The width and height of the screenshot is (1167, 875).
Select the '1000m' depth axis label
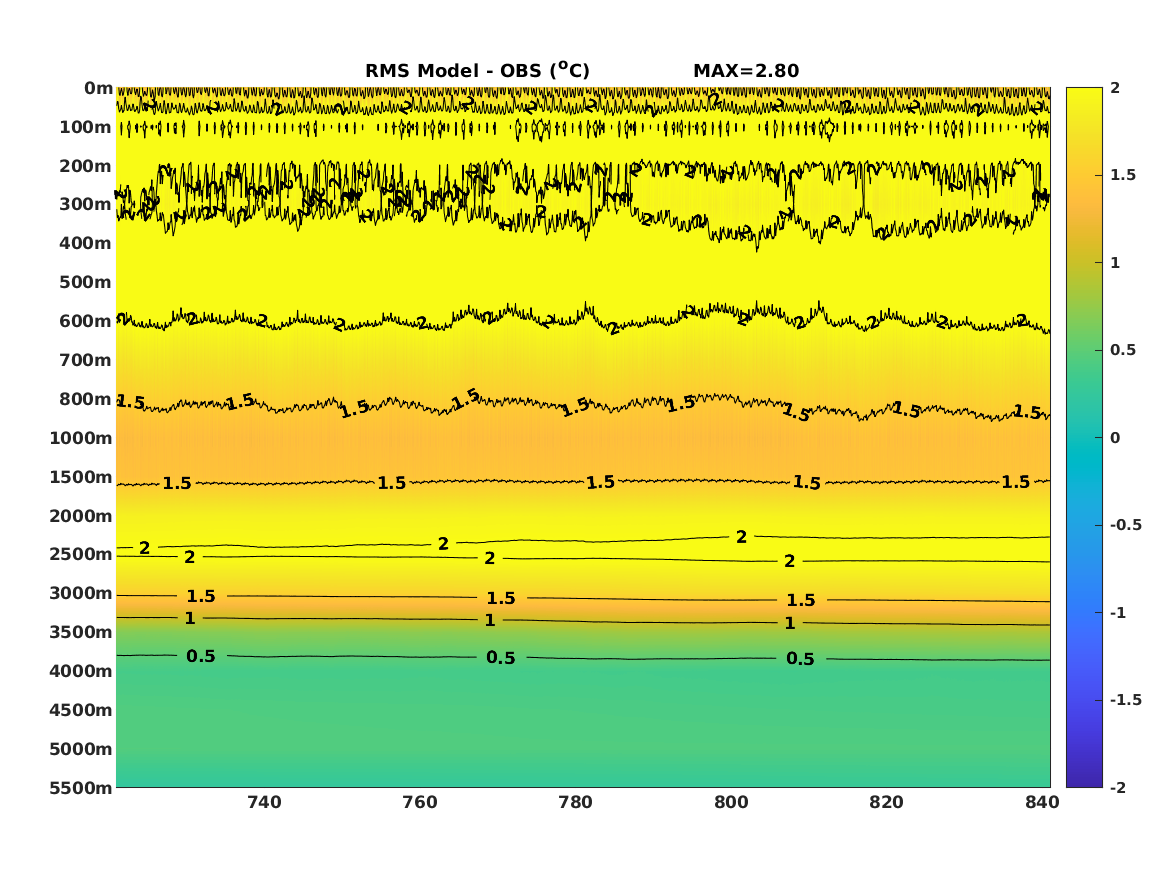coord(81,438)
